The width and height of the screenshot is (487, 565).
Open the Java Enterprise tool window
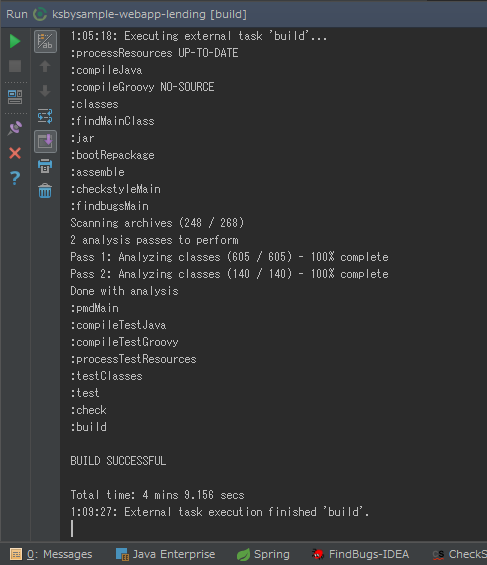pos(166,554)
